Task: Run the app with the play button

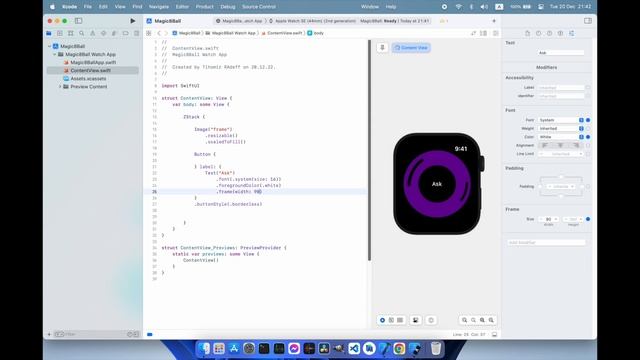Action: [x=133, y=21]
